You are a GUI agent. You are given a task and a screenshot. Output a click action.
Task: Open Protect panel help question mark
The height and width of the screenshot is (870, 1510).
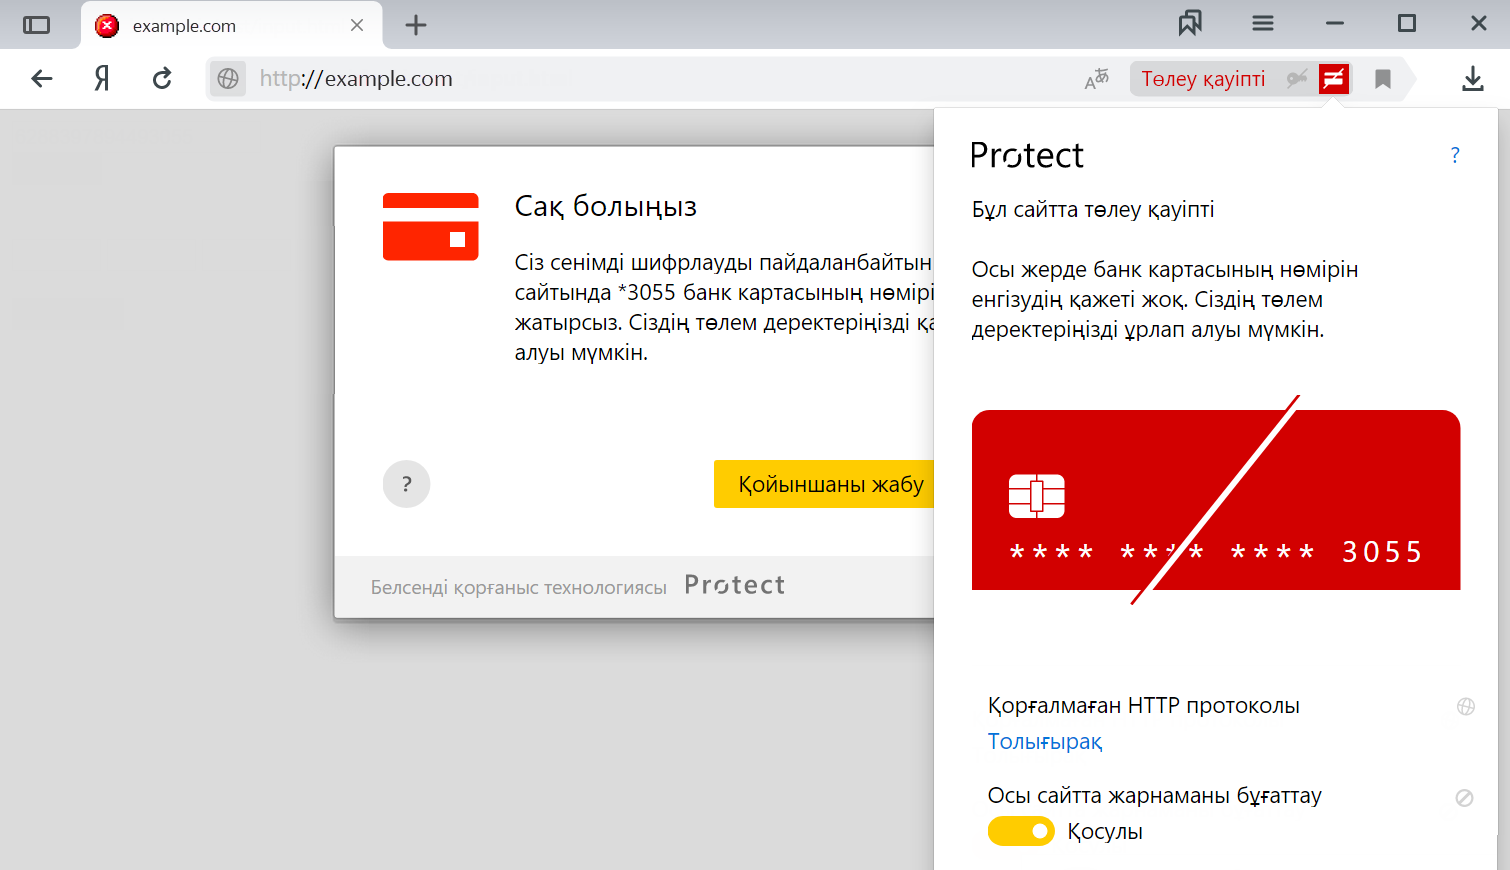pos(1455,155)
